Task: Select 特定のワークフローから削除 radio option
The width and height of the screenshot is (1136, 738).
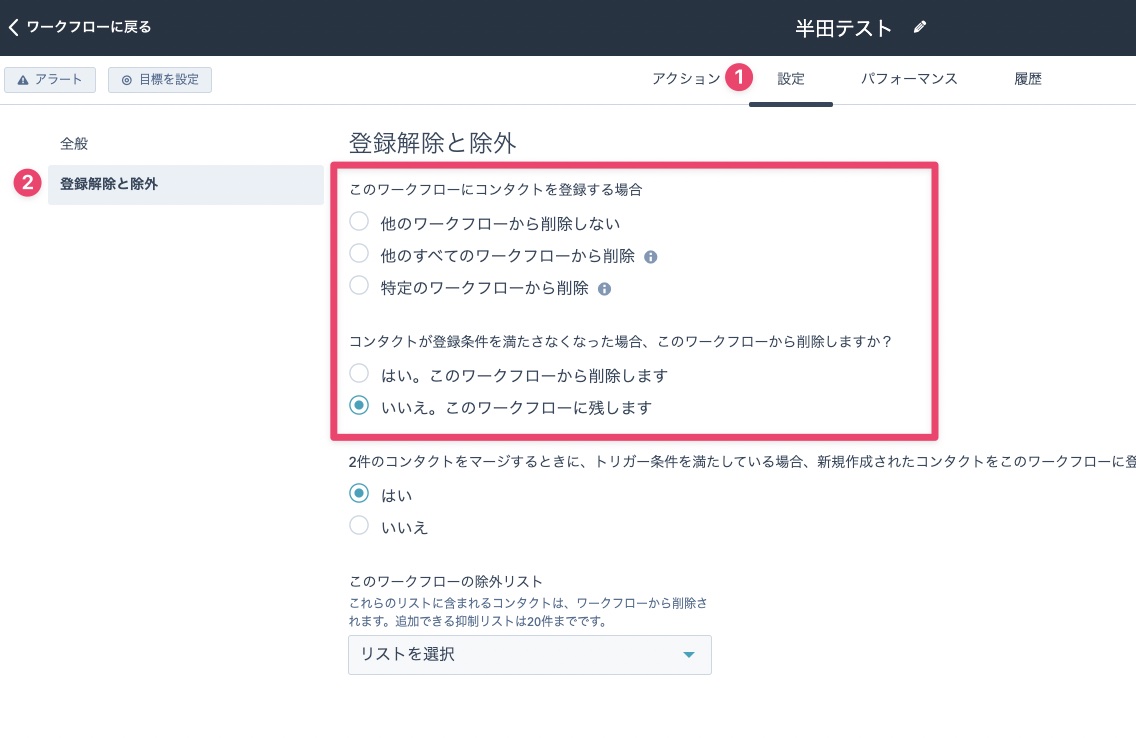Action: pyautogui.click(x=359, y=286)
